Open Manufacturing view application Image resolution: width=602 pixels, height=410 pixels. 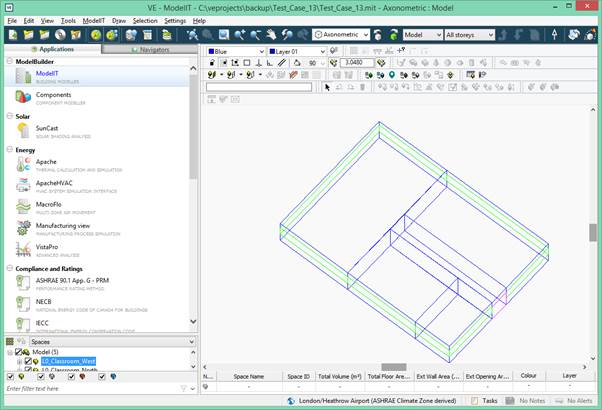coord(62,225)
